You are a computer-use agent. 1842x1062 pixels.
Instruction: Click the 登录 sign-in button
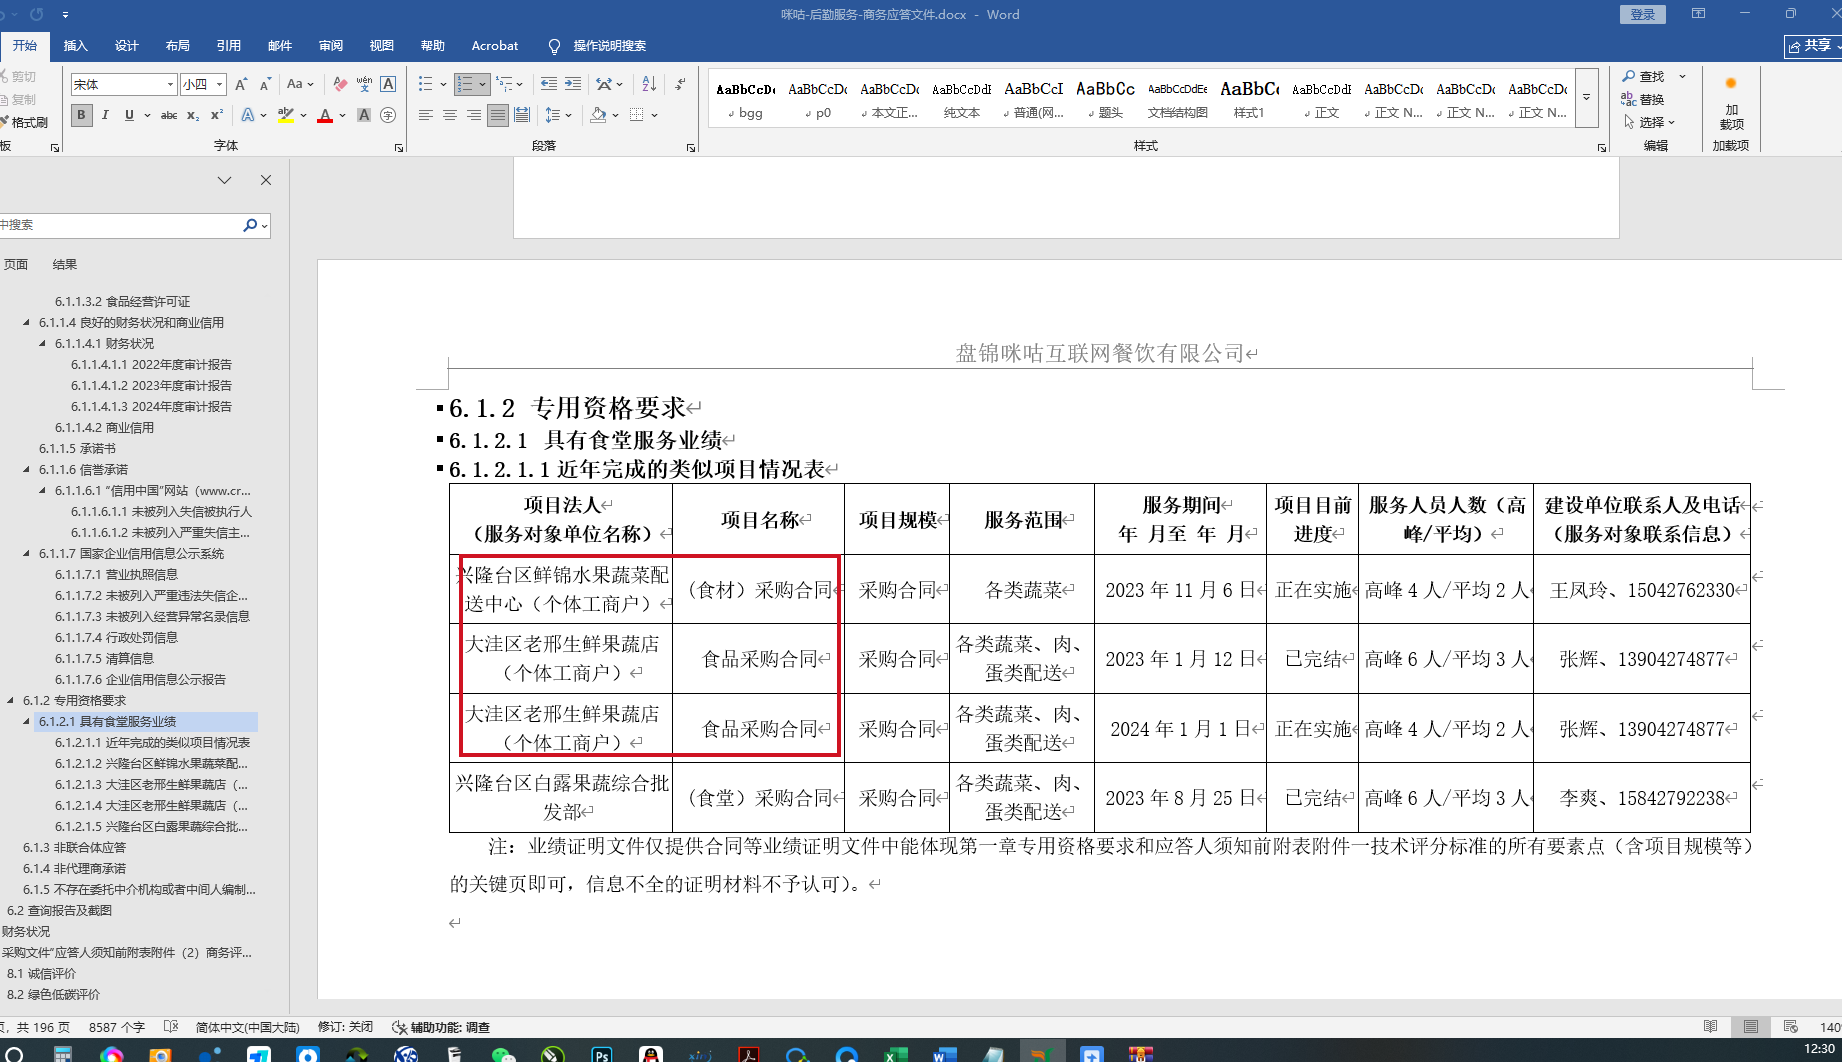click(1643, 14)
